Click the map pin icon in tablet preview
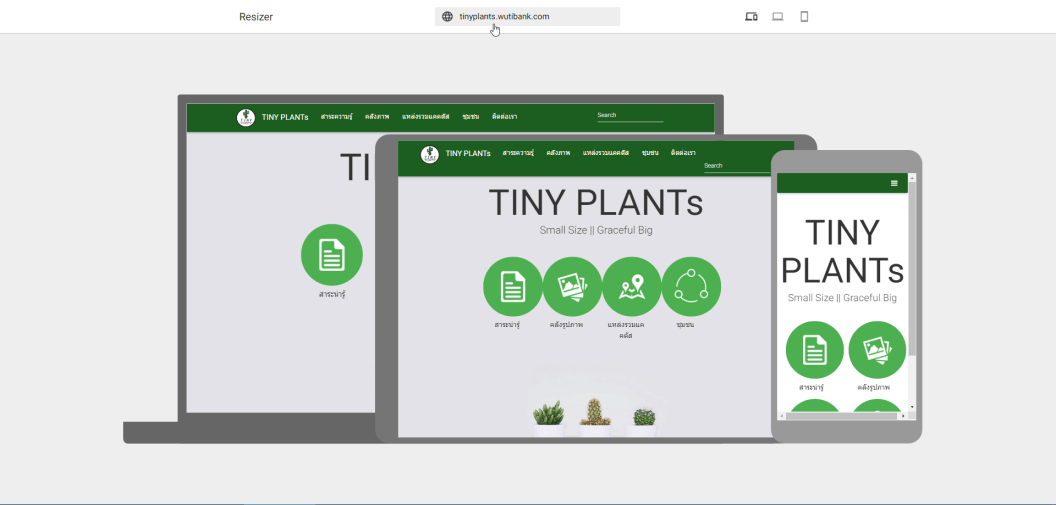The width and height of the screenshot is (1056, 505). (x=631, y=287)
